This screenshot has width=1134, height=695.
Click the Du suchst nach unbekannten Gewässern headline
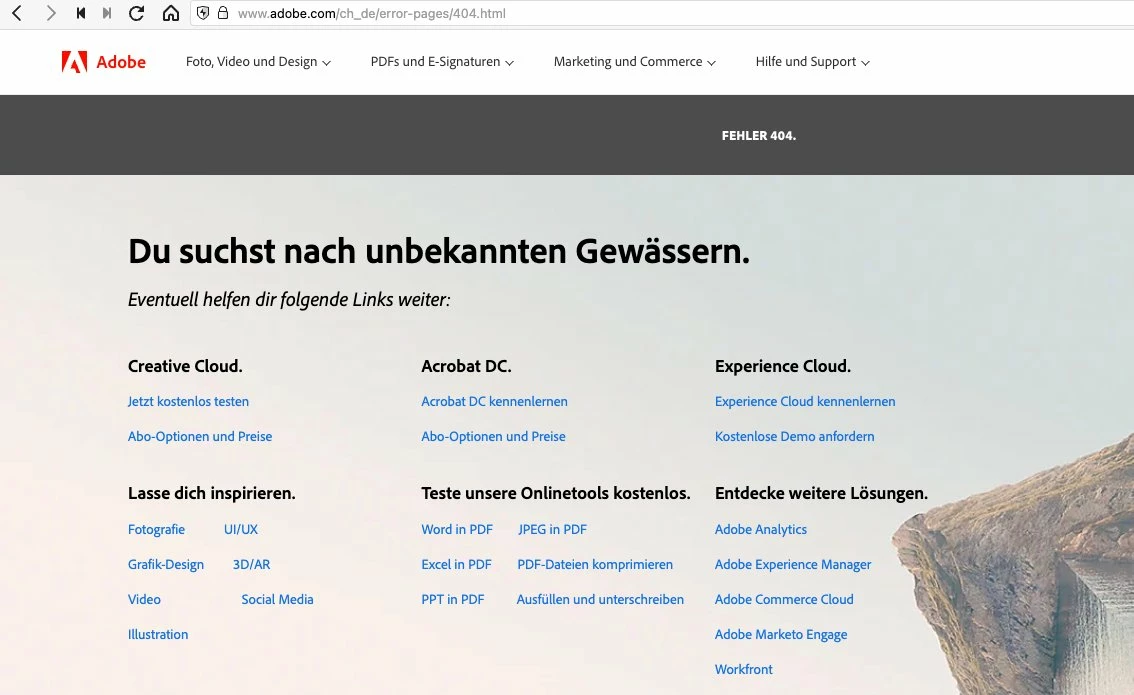pos(439,251)
